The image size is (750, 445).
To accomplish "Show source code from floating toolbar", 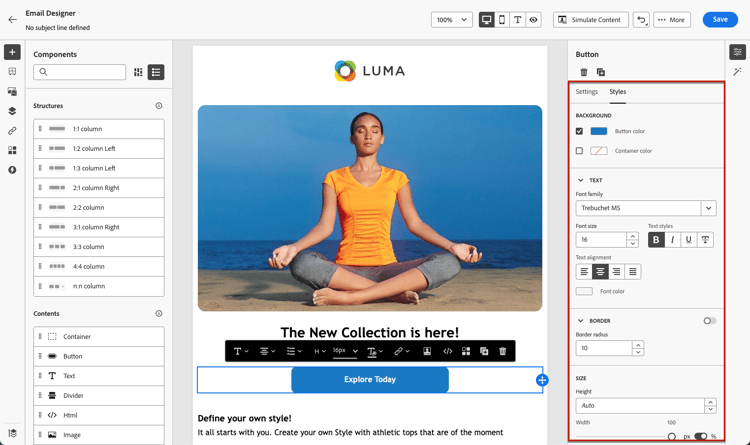I will coord(448,351).
